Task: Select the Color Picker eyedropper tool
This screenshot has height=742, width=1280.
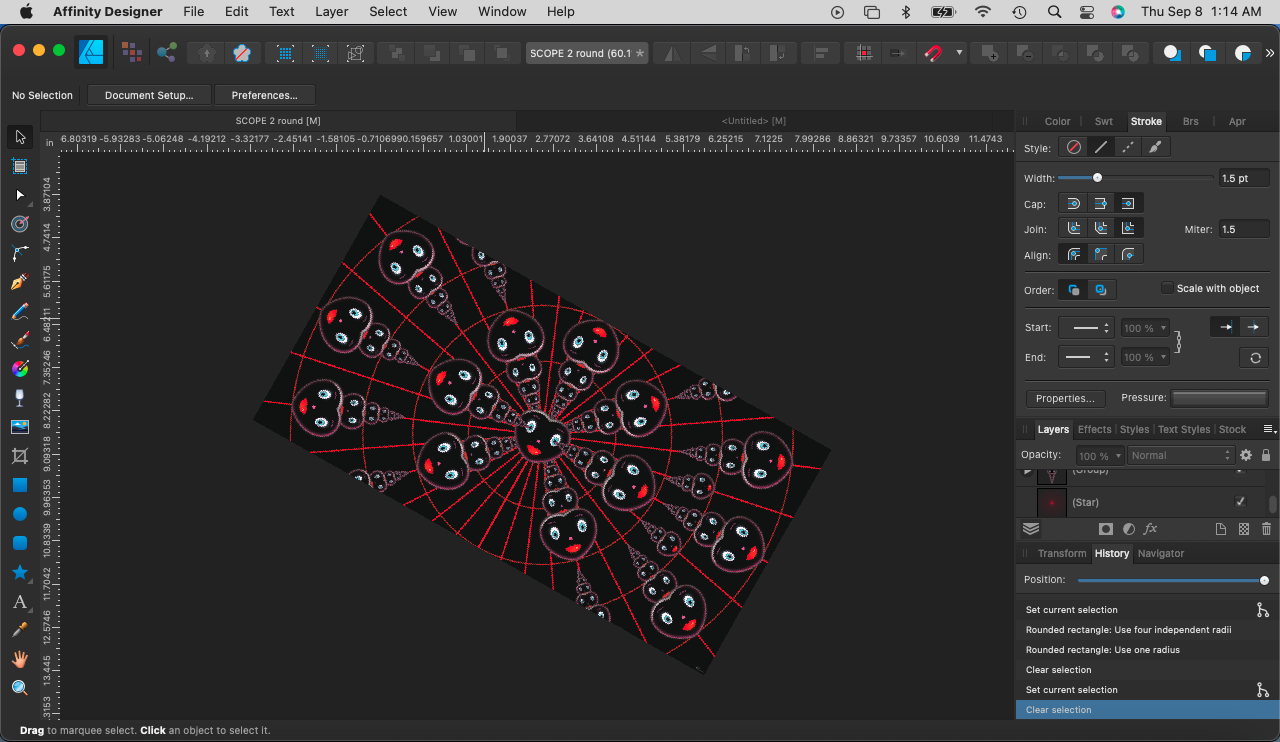Action: [x=20, y=630]
